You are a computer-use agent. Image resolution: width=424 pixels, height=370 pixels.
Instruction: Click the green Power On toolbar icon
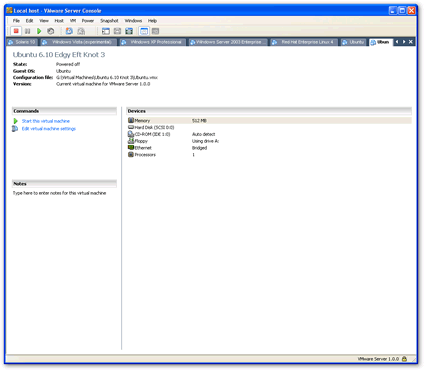pos(39,31)
